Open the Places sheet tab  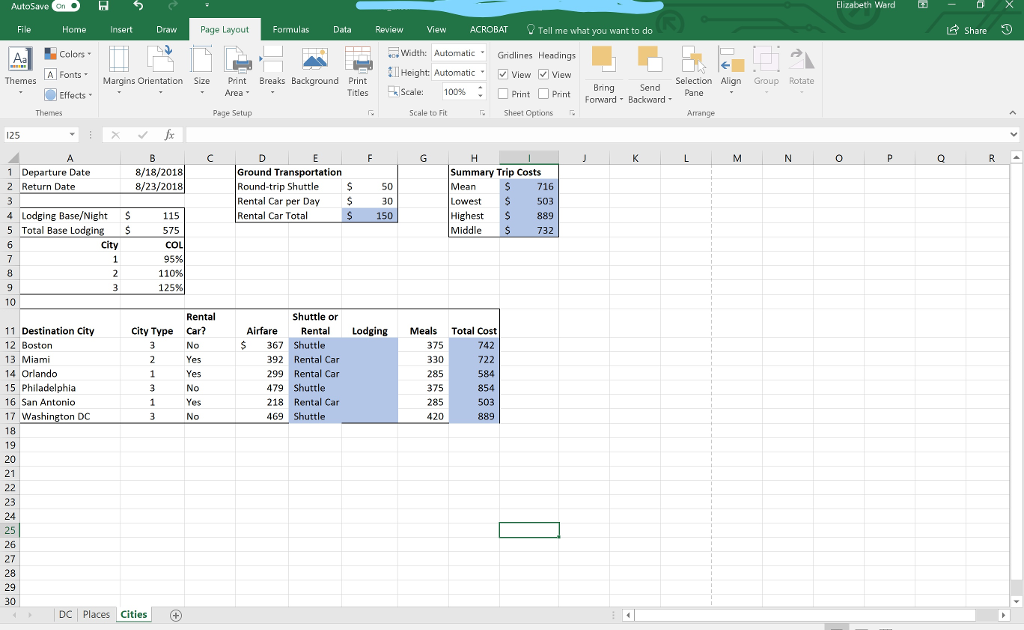coord(96,615)
